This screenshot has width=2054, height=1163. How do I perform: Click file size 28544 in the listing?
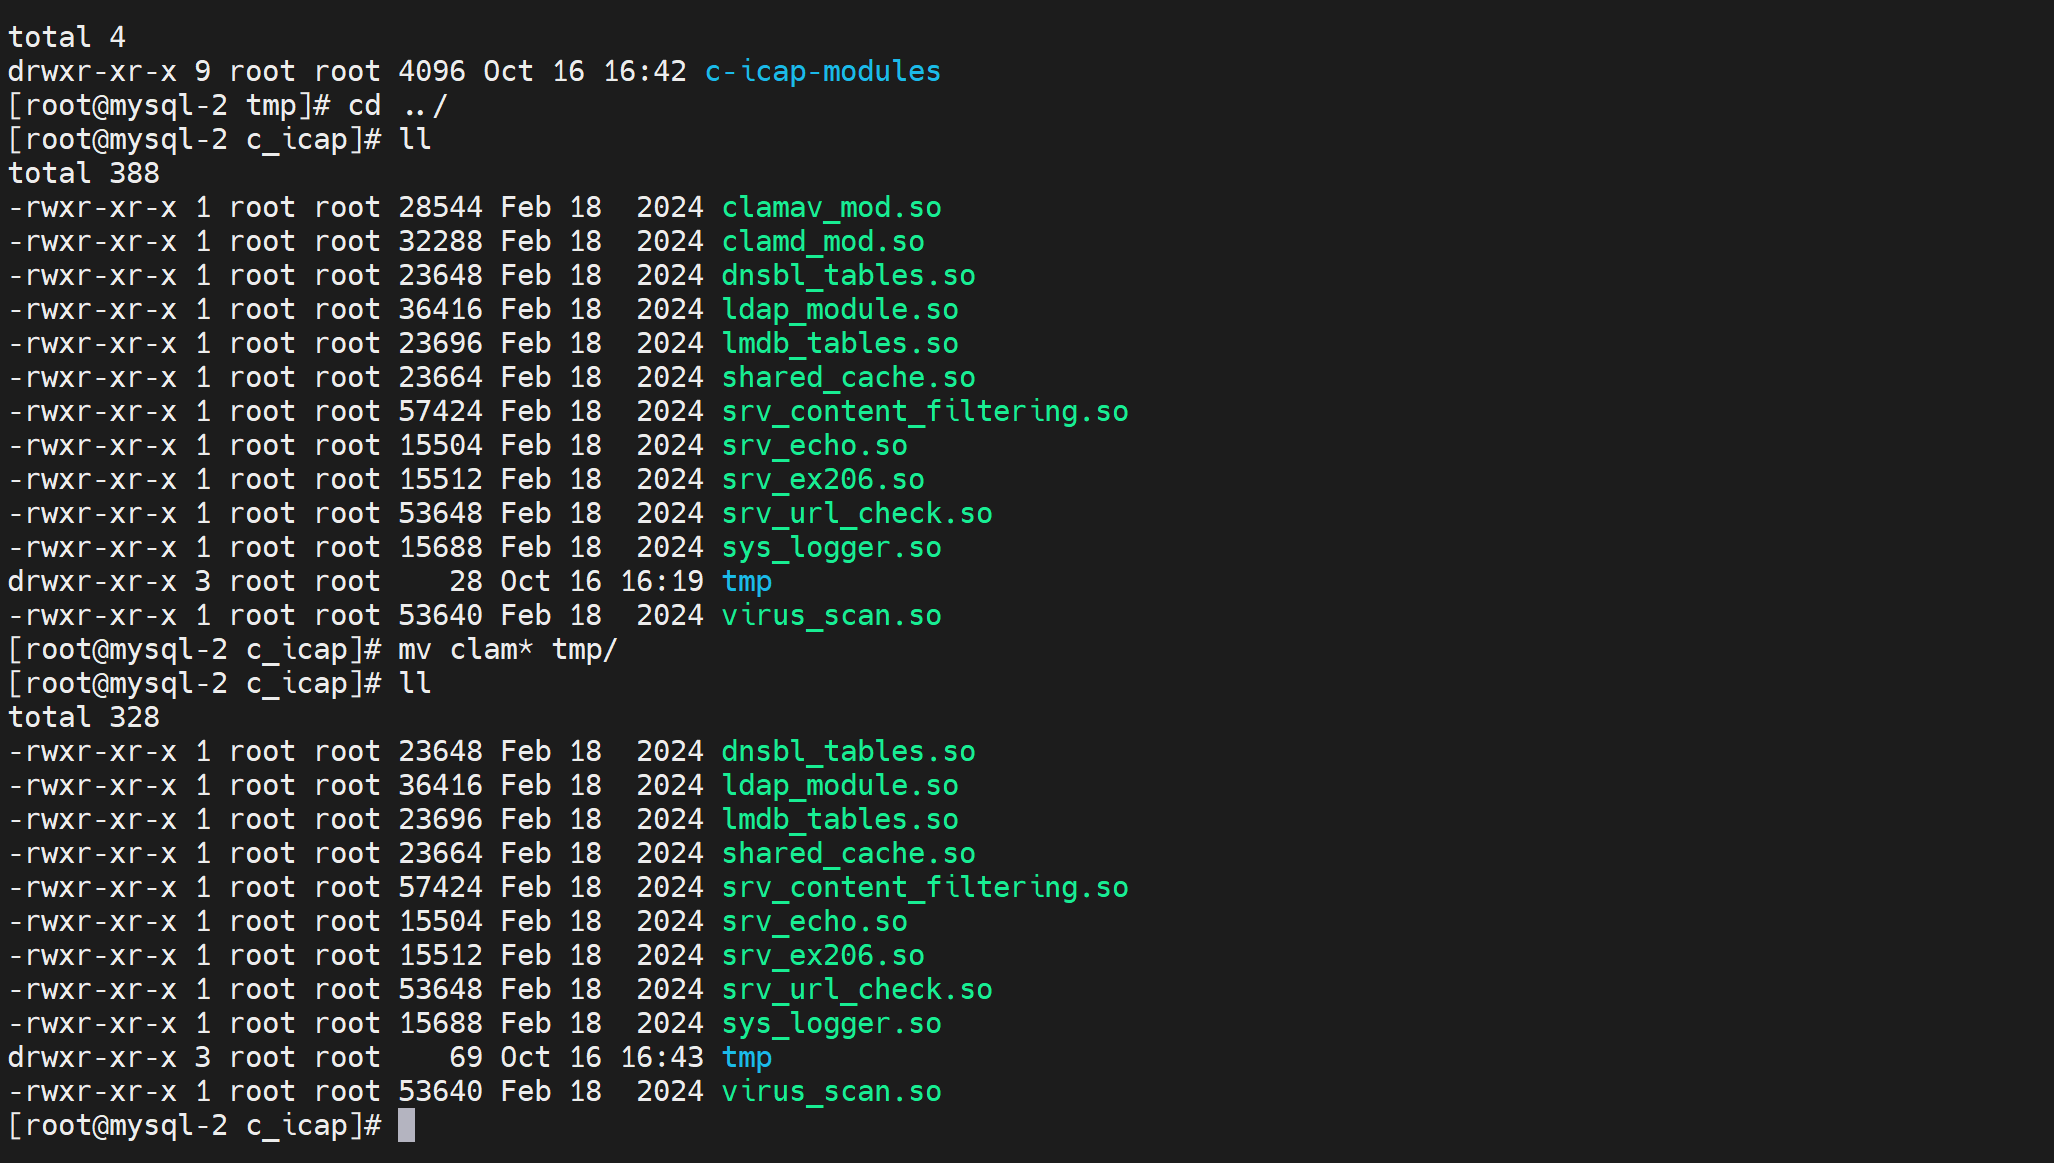(x=440, y=208)
